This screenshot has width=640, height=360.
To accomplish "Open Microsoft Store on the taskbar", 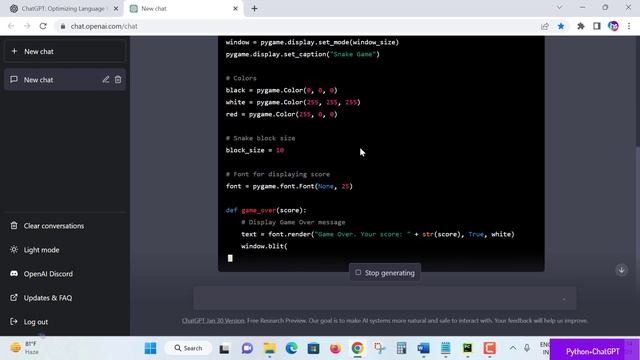I will click(313, 348).
